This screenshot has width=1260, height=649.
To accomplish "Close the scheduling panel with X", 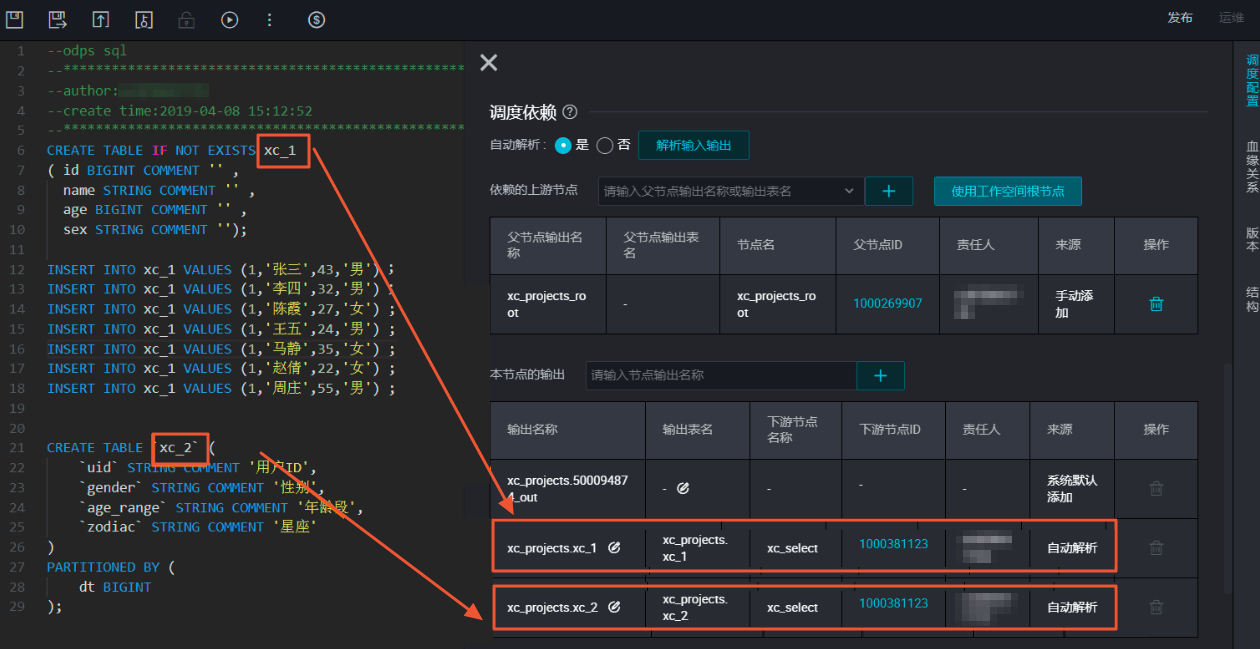I will [x=488, y=63].
